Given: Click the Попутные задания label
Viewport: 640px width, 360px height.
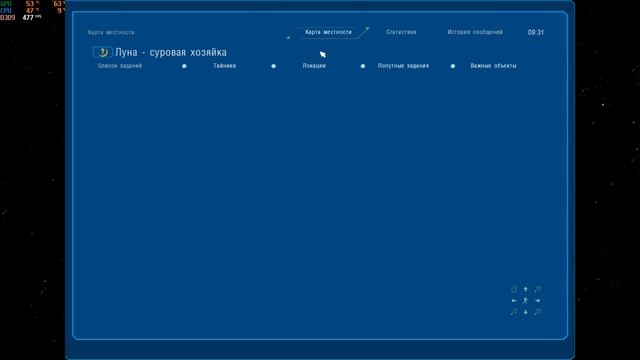Looking at the screenshot, I should pyautogui.click(x=403, y=66).
